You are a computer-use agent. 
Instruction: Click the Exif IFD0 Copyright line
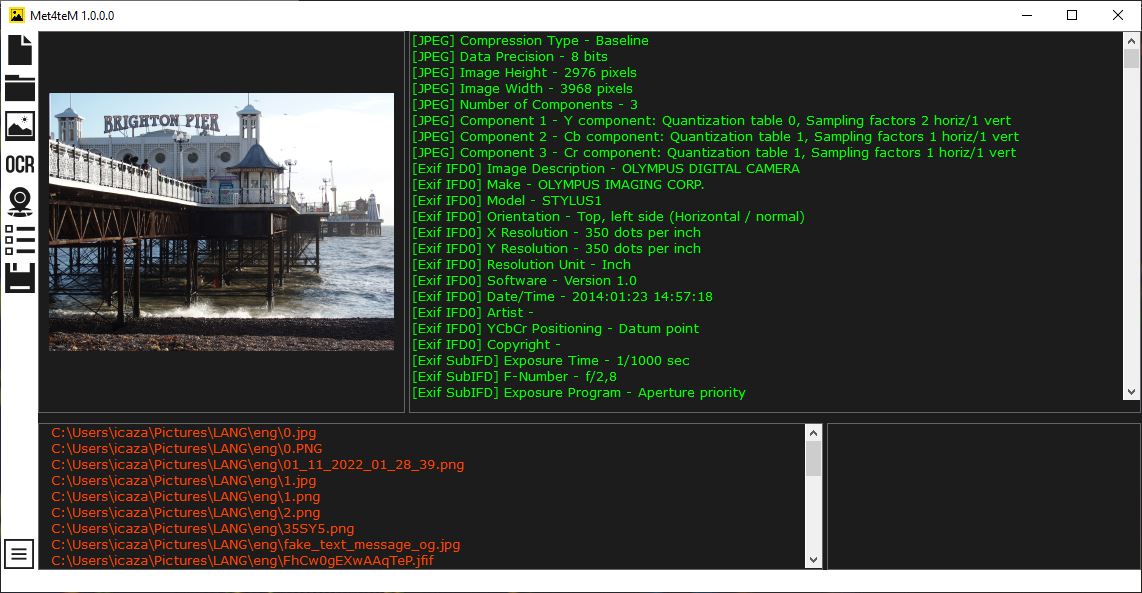(x=487, y=345)
